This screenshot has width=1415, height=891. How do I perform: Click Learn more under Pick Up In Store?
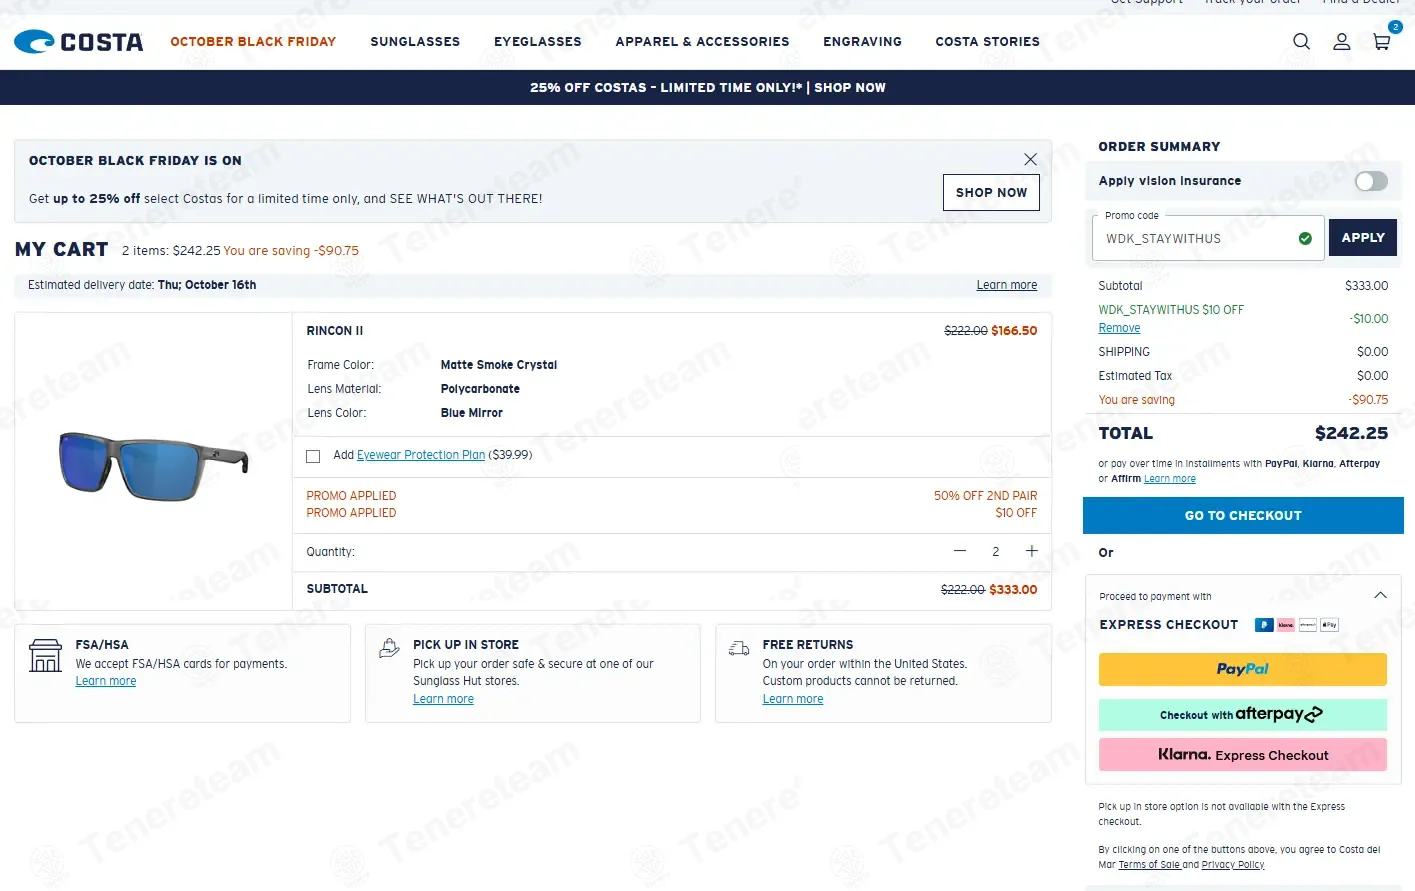443,699
